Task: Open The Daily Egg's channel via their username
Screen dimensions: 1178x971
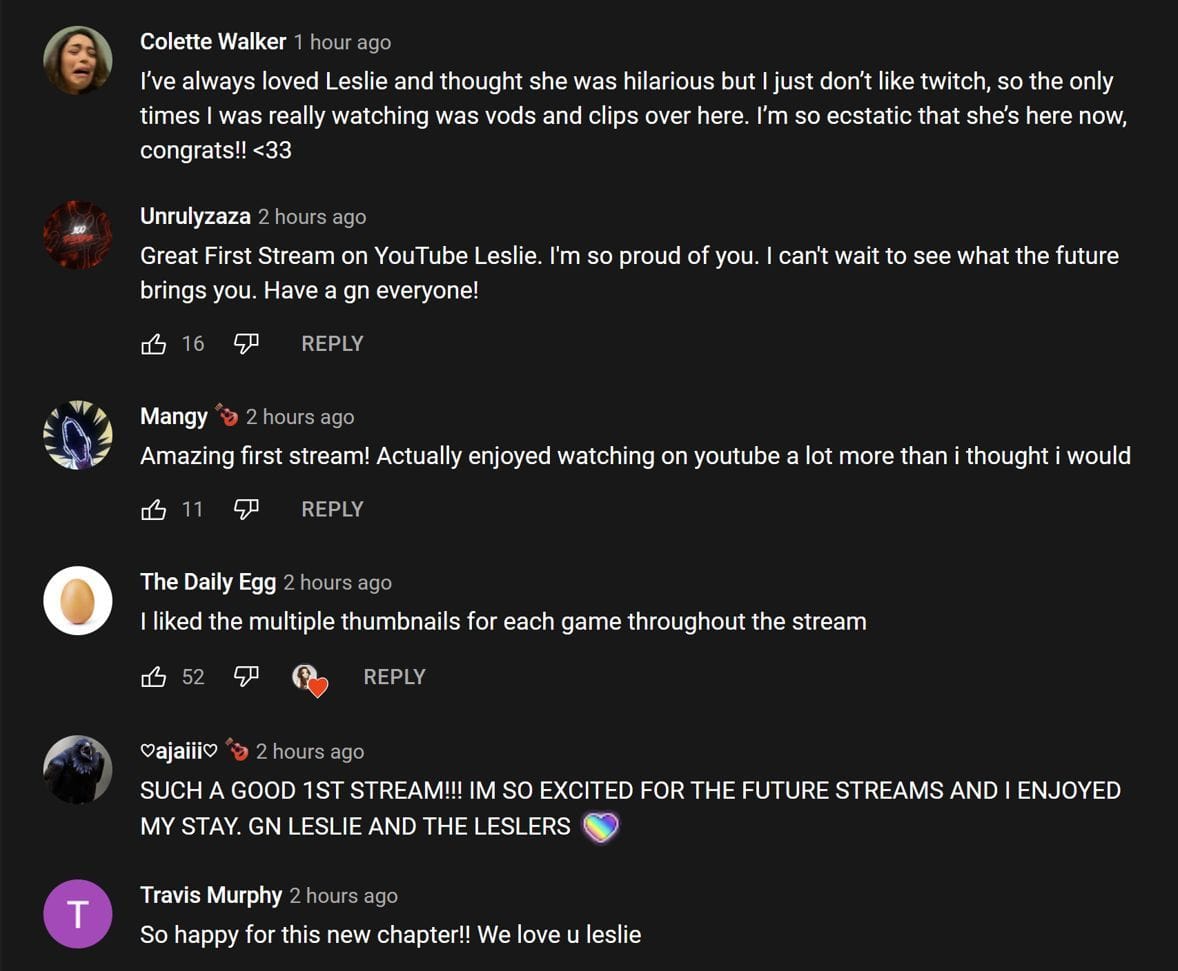Action: tap(207, 581)
